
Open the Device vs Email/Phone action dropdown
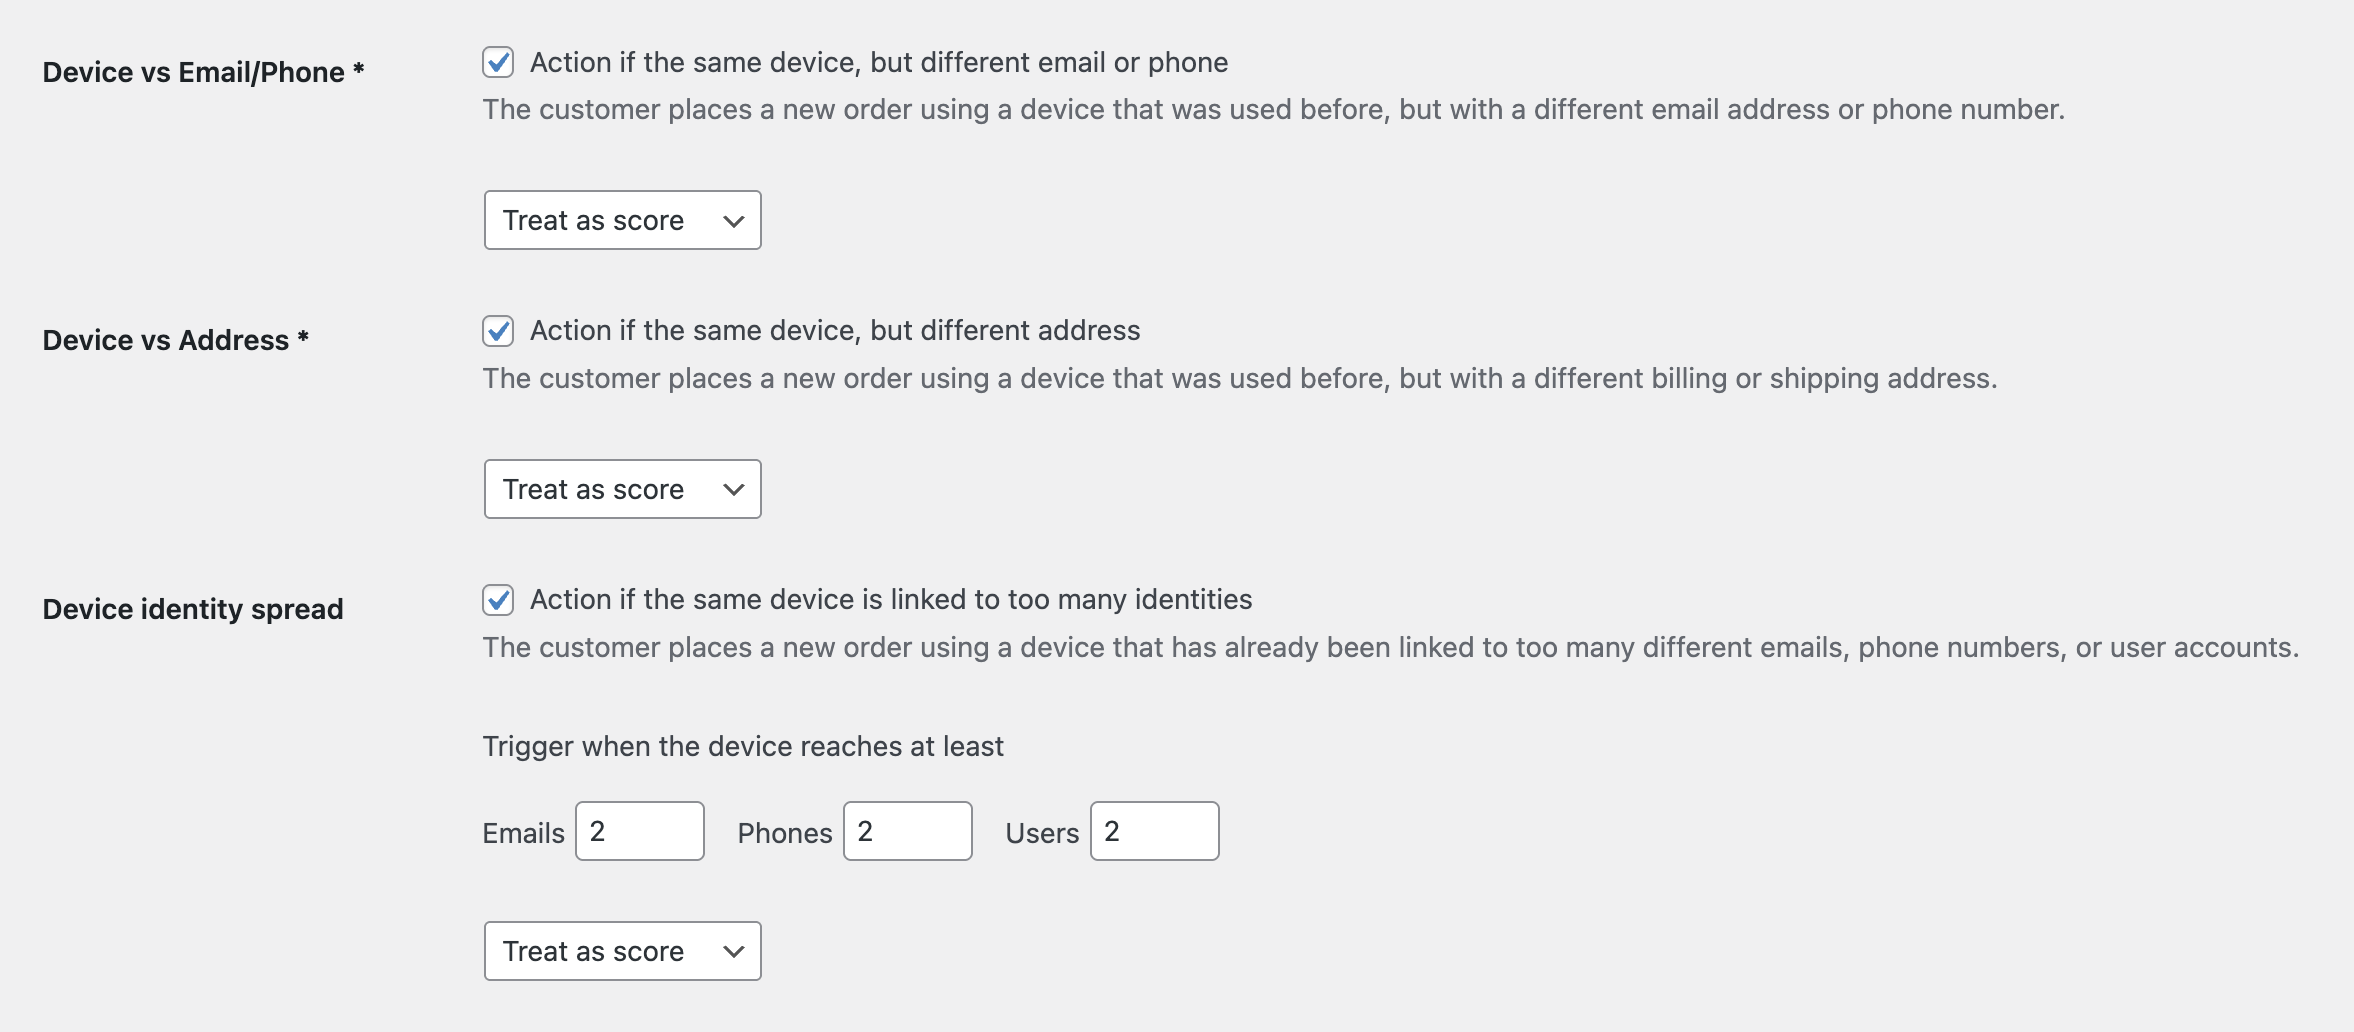(x=623, y=220)
